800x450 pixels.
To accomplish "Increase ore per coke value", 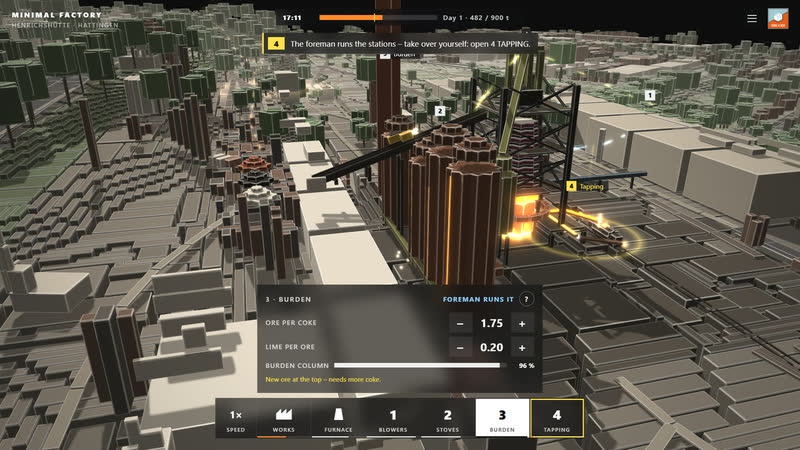I will [522, 323].
